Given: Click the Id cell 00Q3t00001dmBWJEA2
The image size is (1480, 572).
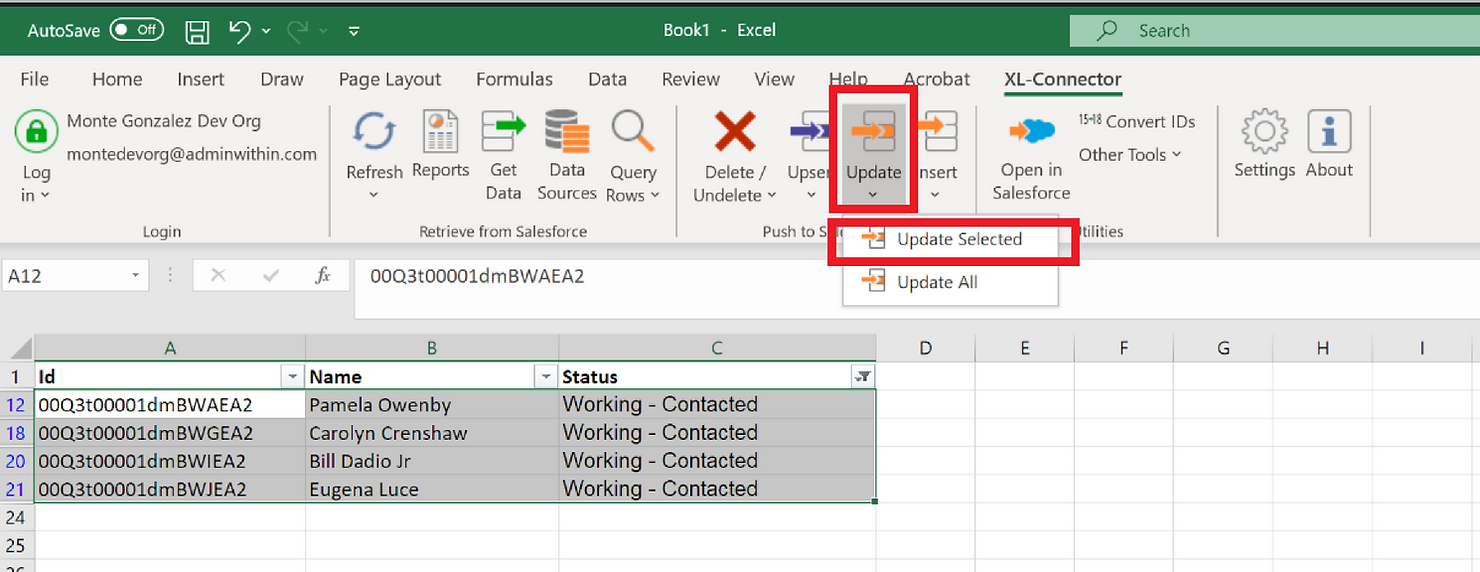Looking at the screenshot, I should [170, 489].
